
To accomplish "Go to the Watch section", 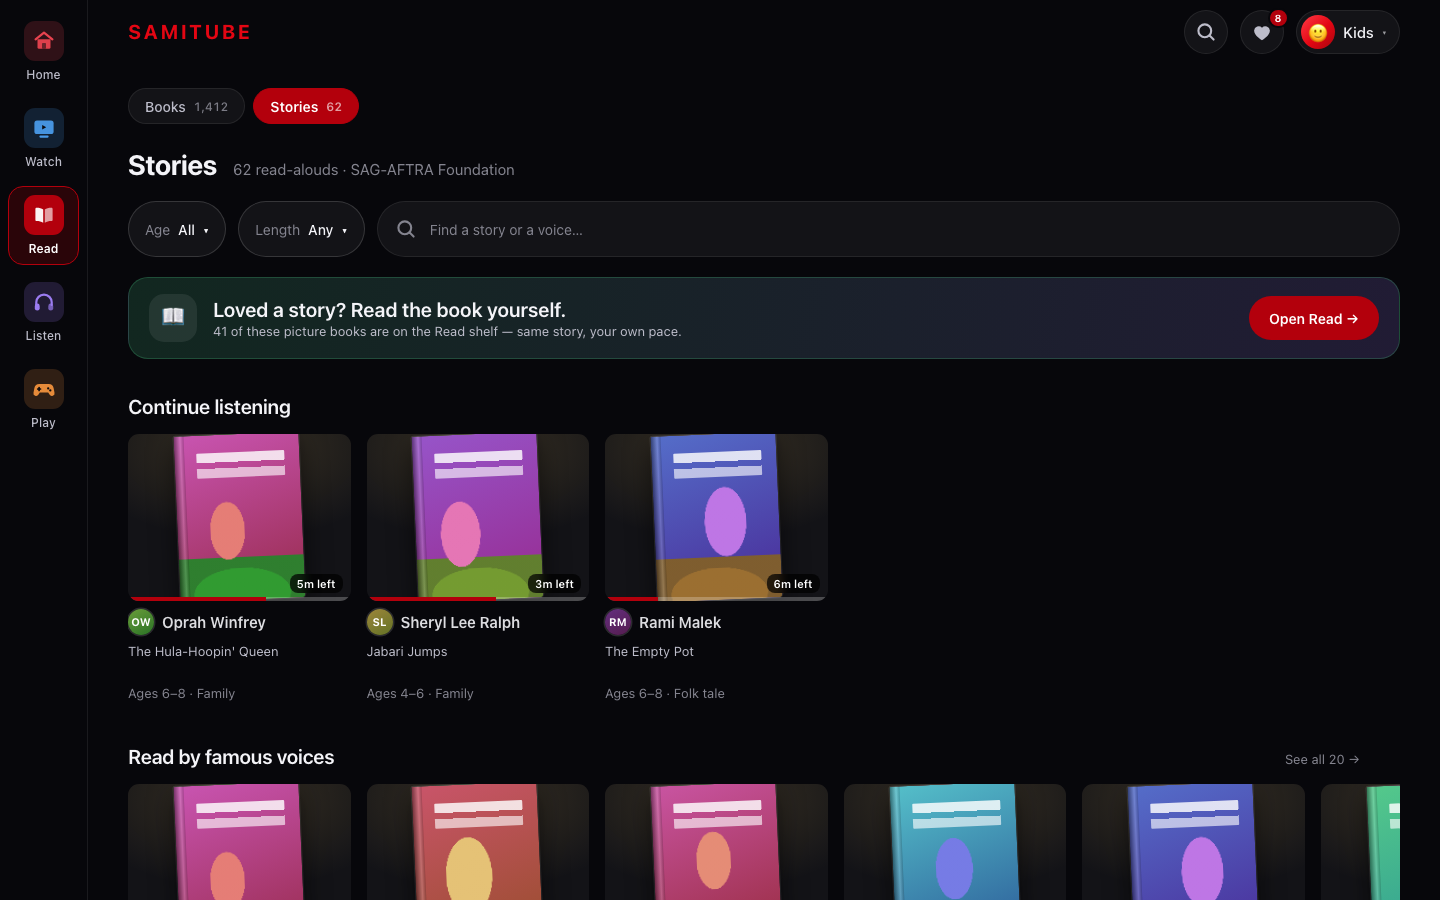I will [43, 139].
